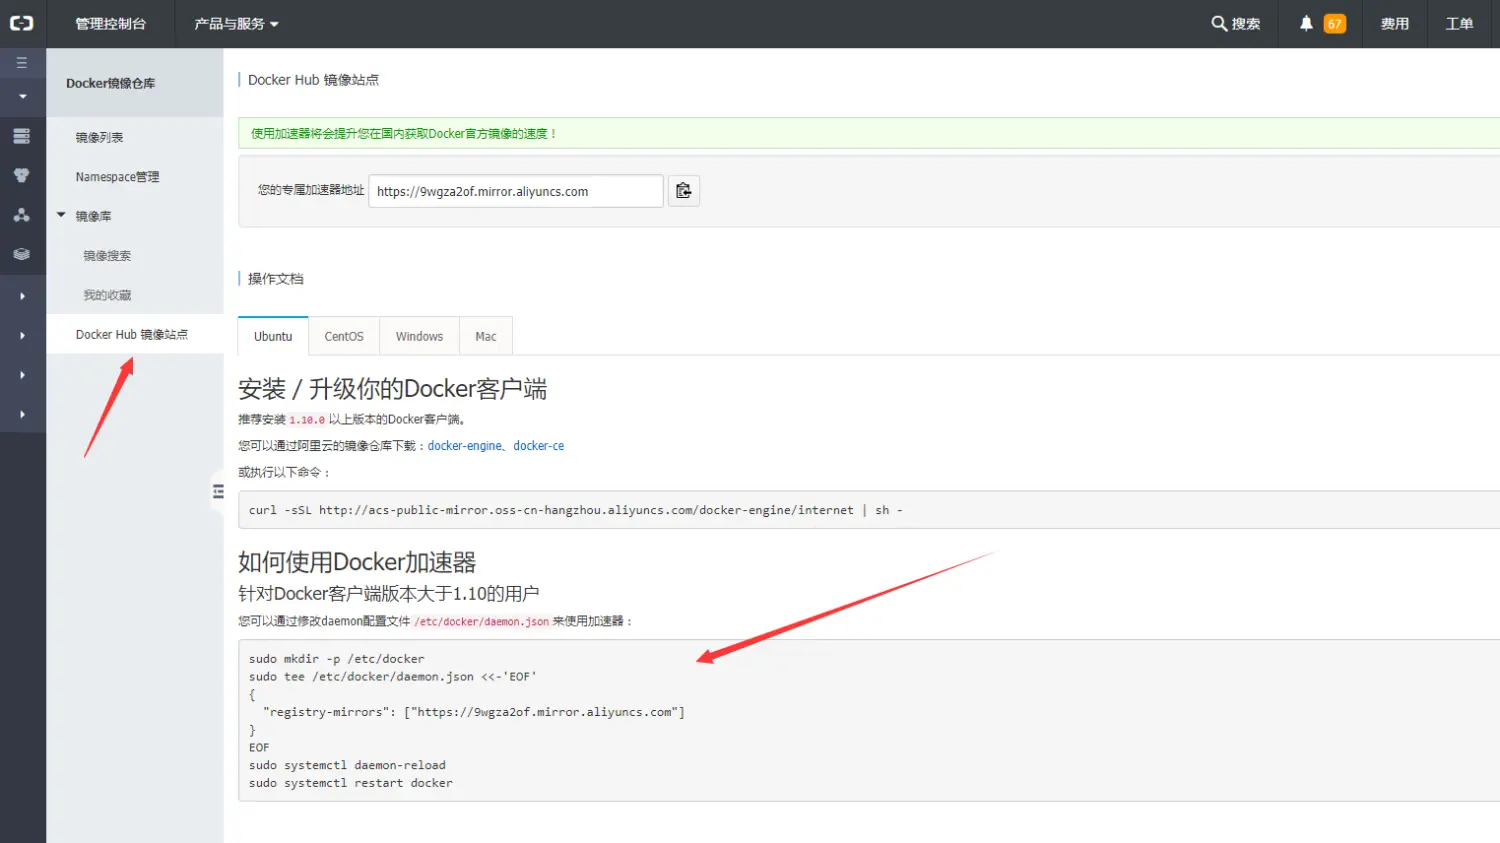Click the green accelerator notice banner
The width and height of the screenshot is (1500, 843).
869,133
